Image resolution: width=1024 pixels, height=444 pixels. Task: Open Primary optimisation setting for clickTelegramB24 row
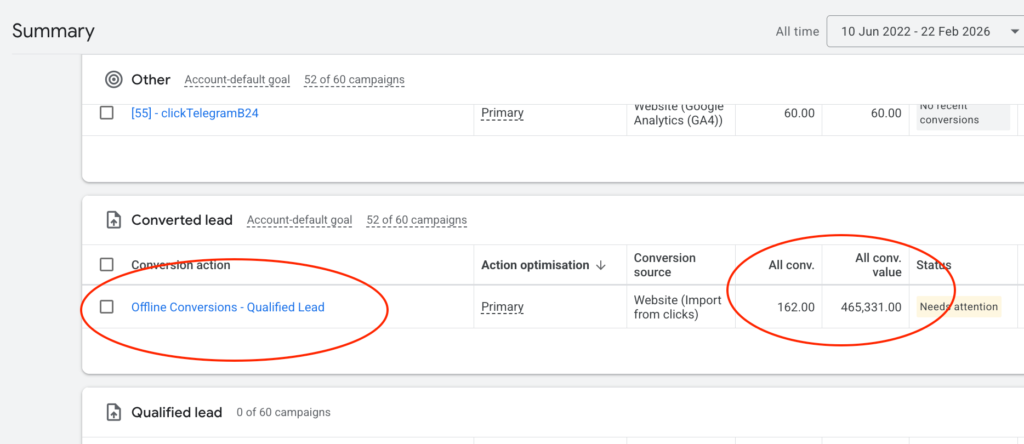point(502,113)
